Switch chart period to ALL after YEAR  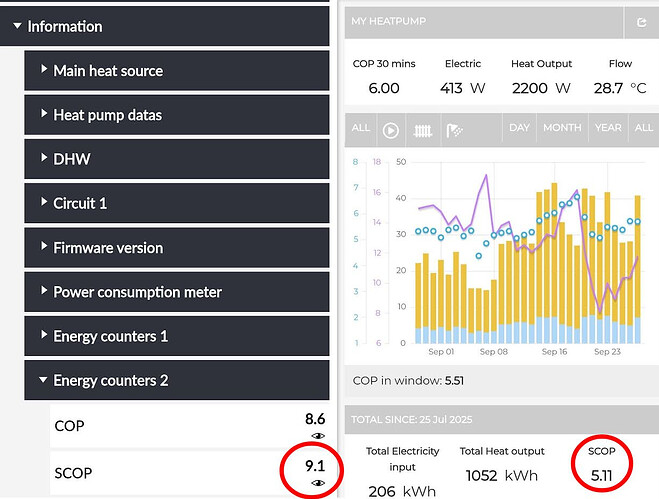(644, 128)
